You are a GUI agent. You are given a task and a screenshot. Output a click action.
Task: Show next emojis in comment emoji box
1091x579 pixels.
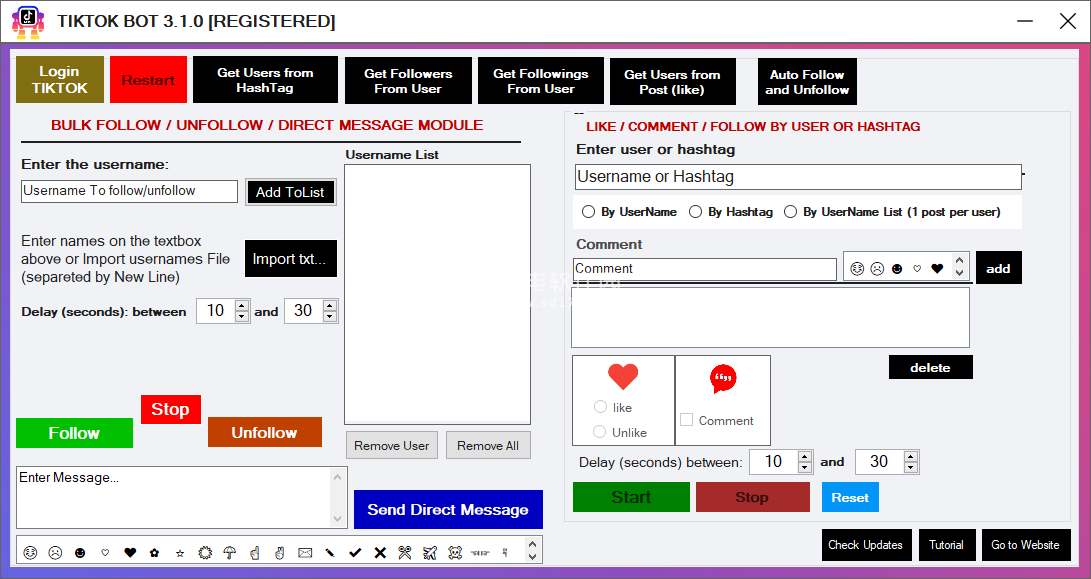[x=959, y=273]
